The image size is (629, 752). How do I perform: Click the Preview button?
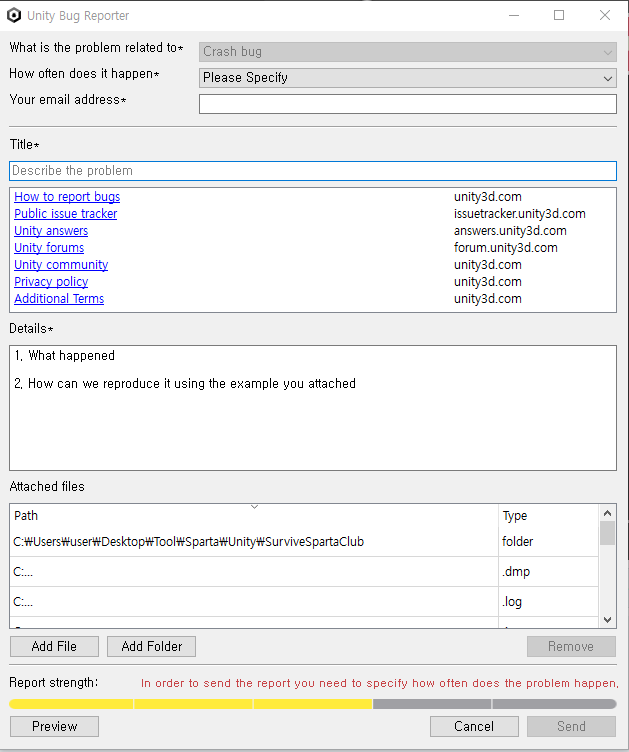(54, 726)
